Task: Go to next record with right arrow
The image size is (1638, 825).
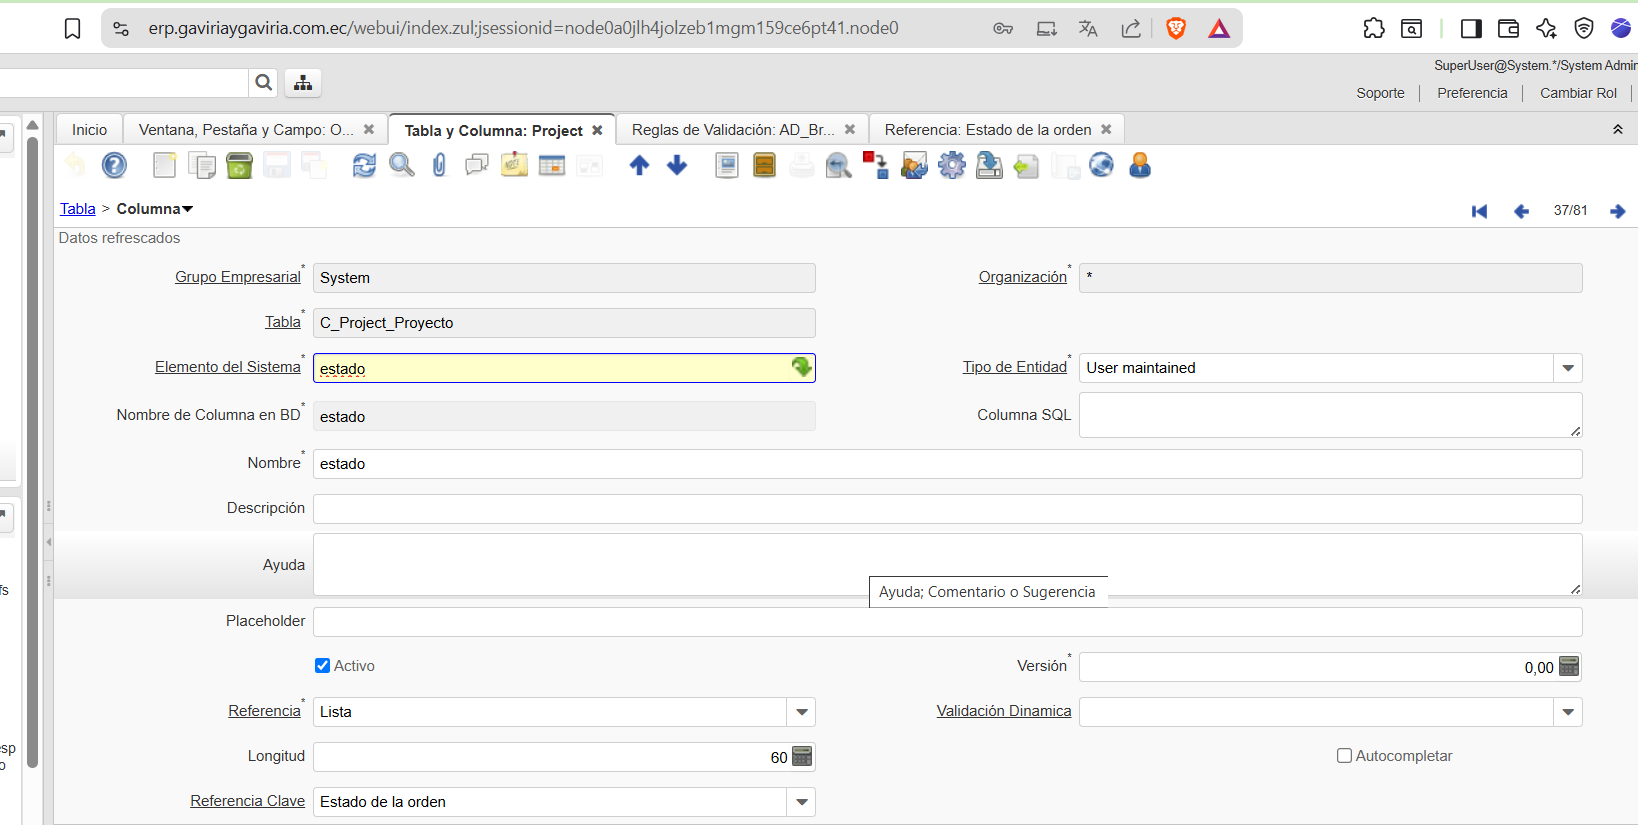Action: click(x=1617, y=211)
